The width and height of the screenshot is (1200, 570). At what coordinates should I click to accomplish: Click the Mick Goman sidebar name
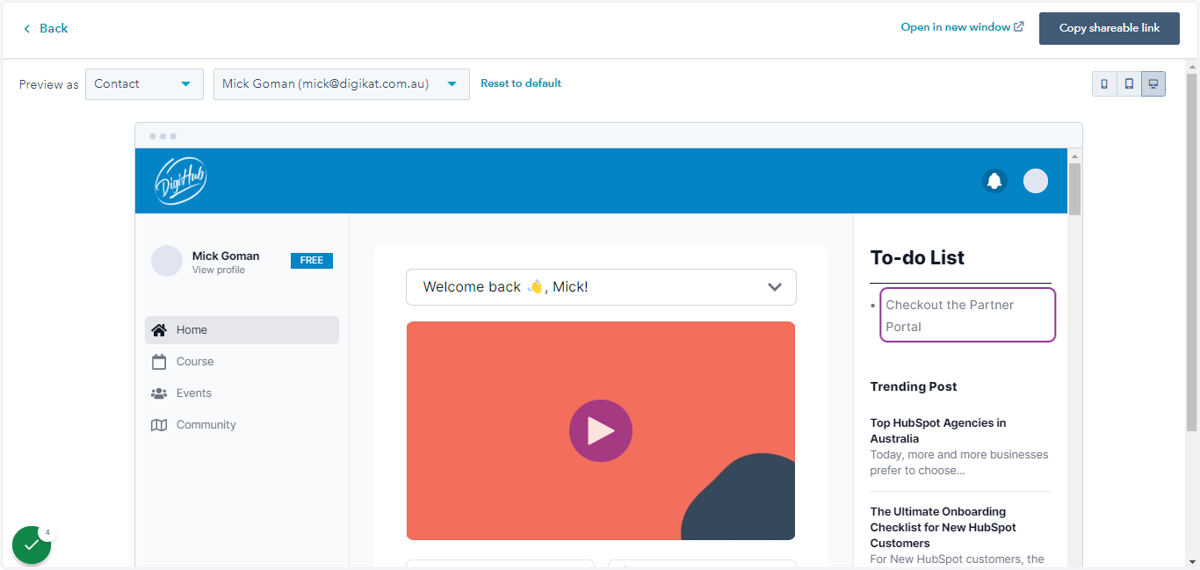point(225,256)
